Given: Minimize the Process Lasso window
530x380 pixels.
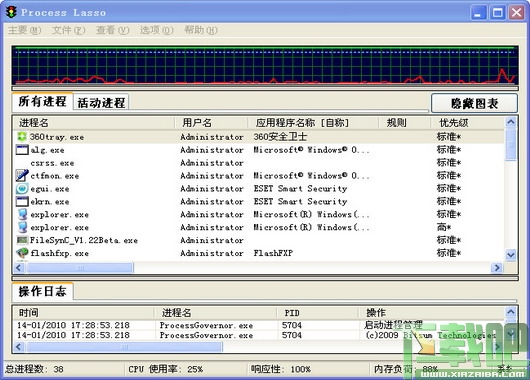Looking at the screenshot, I should point(478,13).
